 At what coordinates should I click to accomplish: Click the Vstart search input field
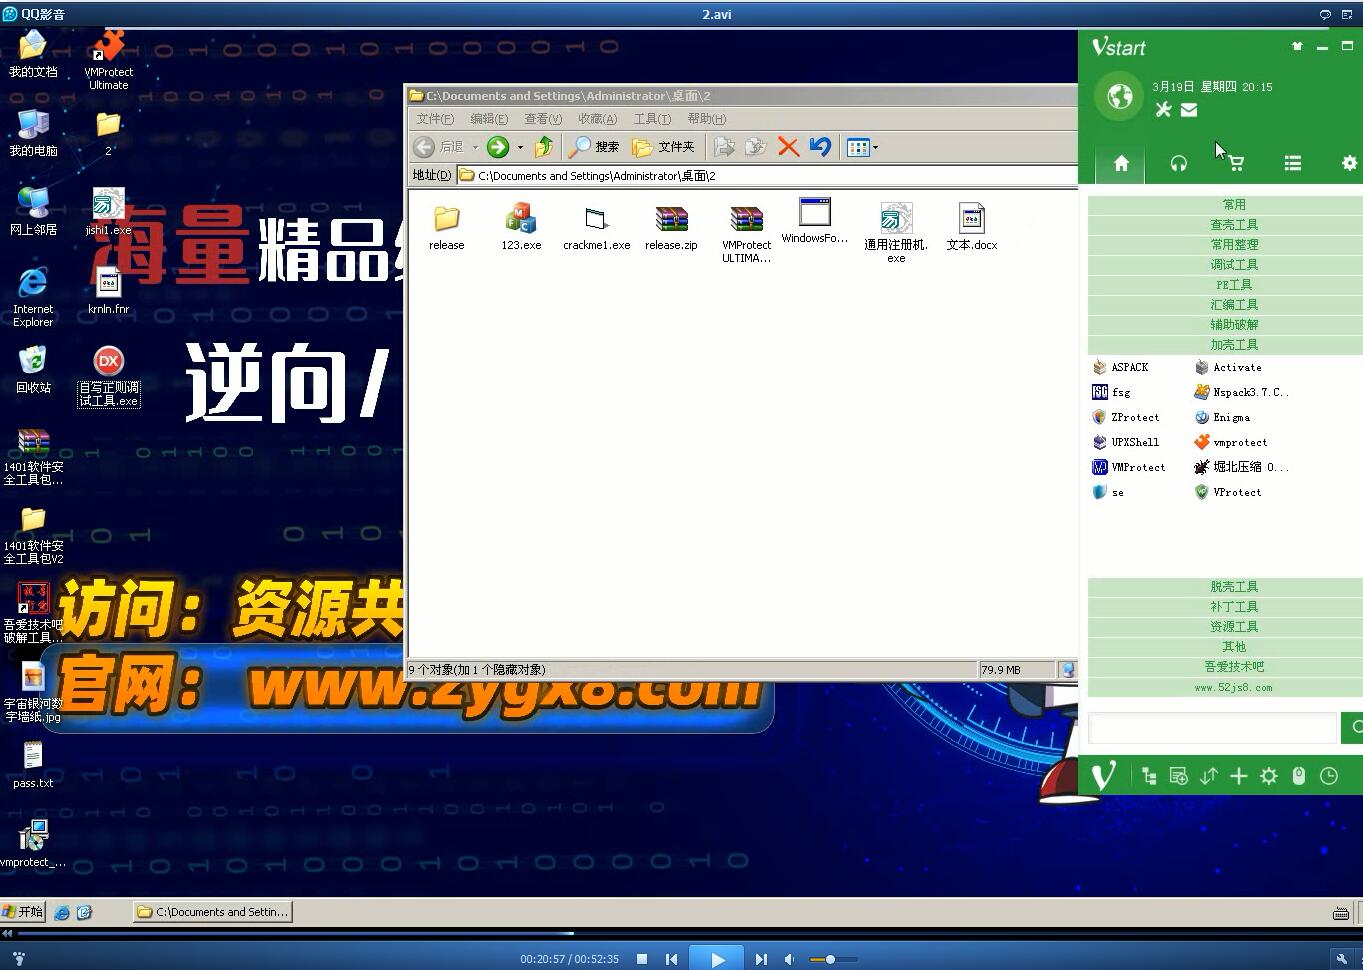click(x=1213, y=727)
